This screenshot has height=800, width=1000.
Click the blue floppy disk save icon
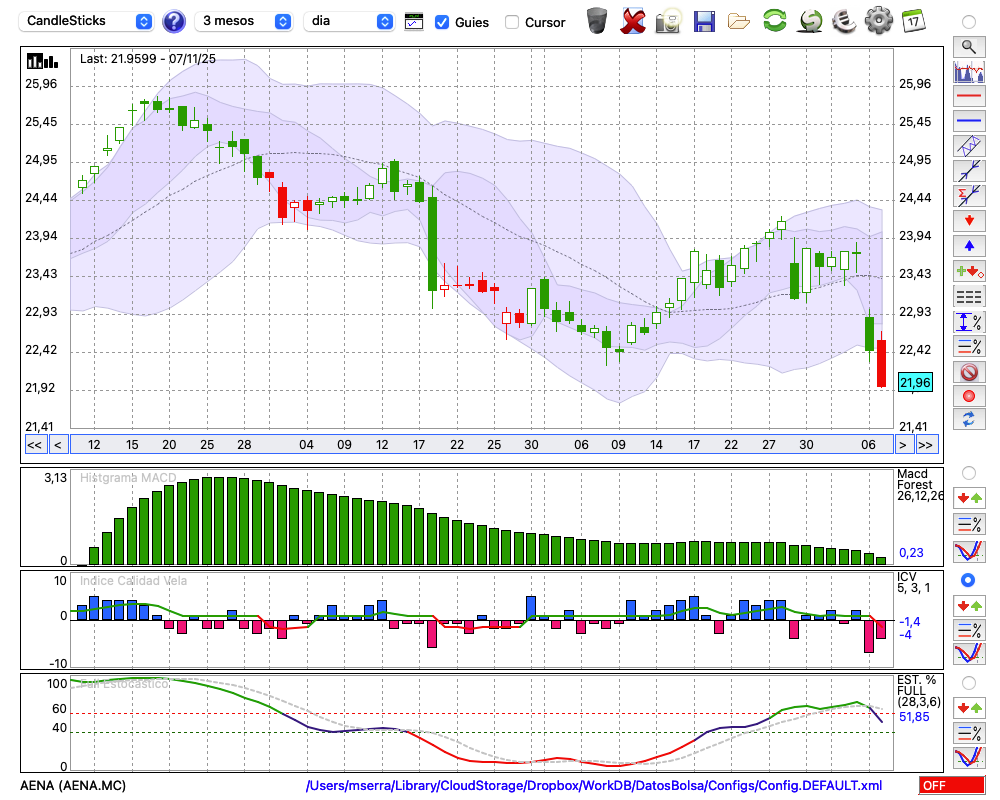(704, 20)
